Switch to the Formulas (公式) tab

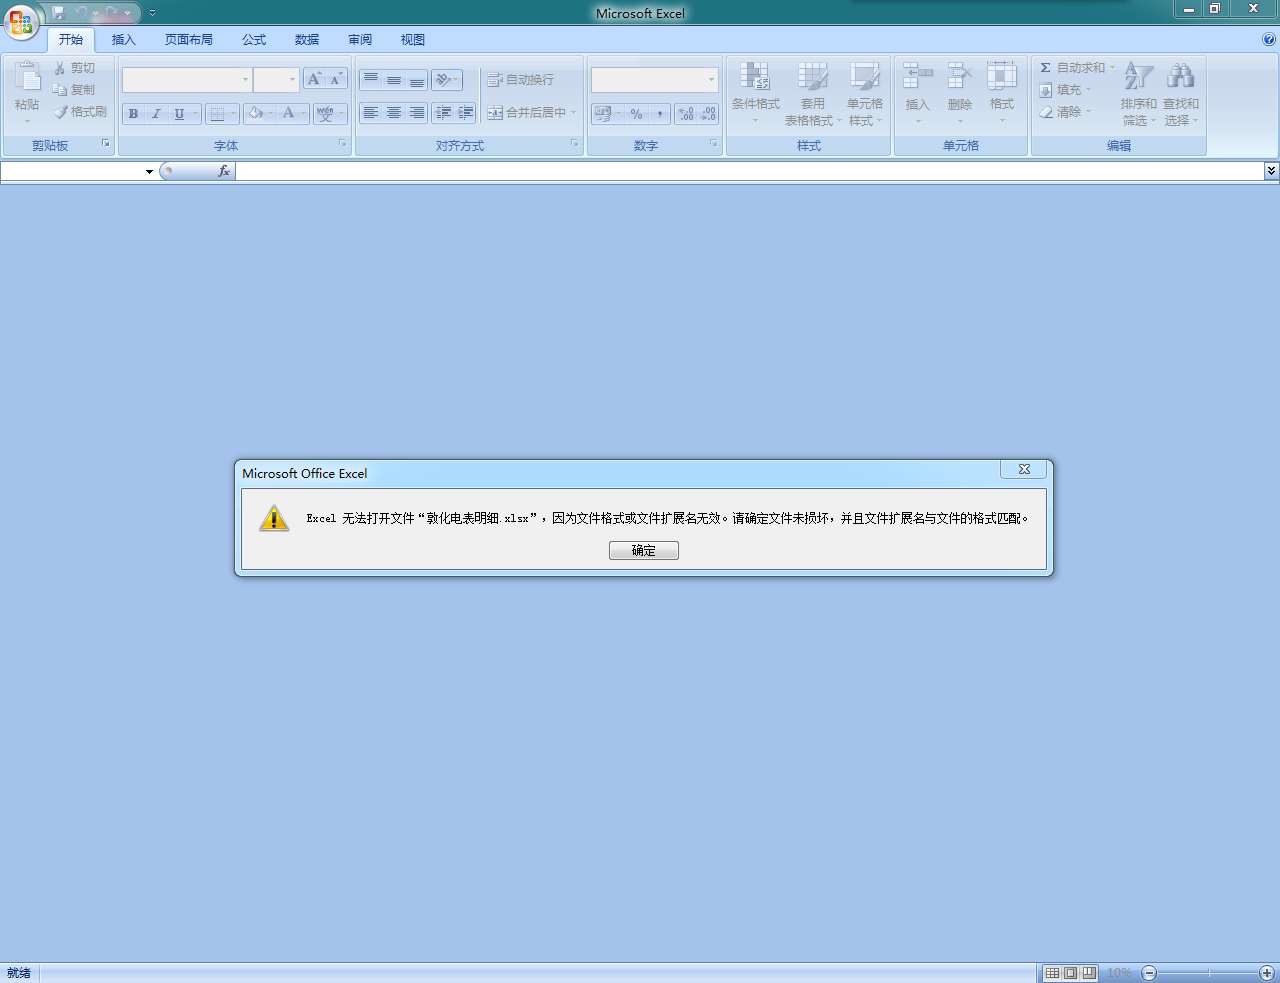[254, 40]
